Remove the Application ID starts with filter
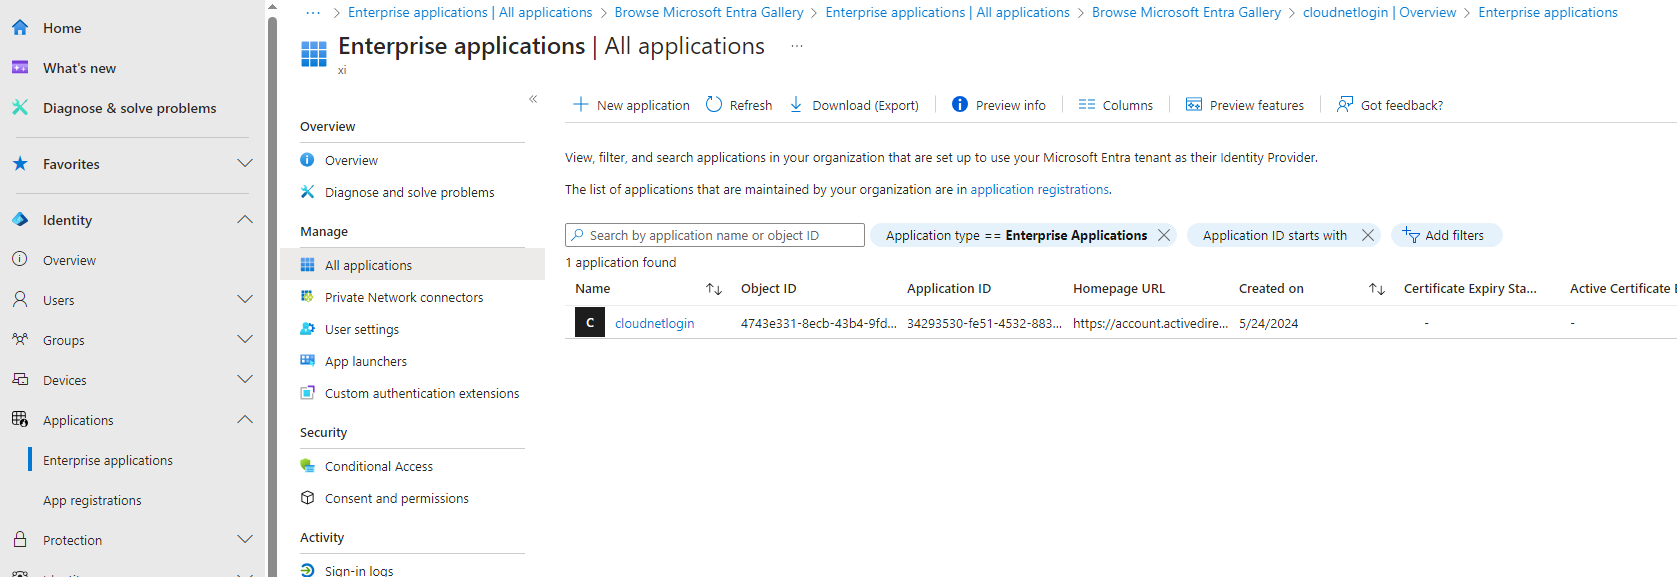1677x577 pixels. [1368, 235]
